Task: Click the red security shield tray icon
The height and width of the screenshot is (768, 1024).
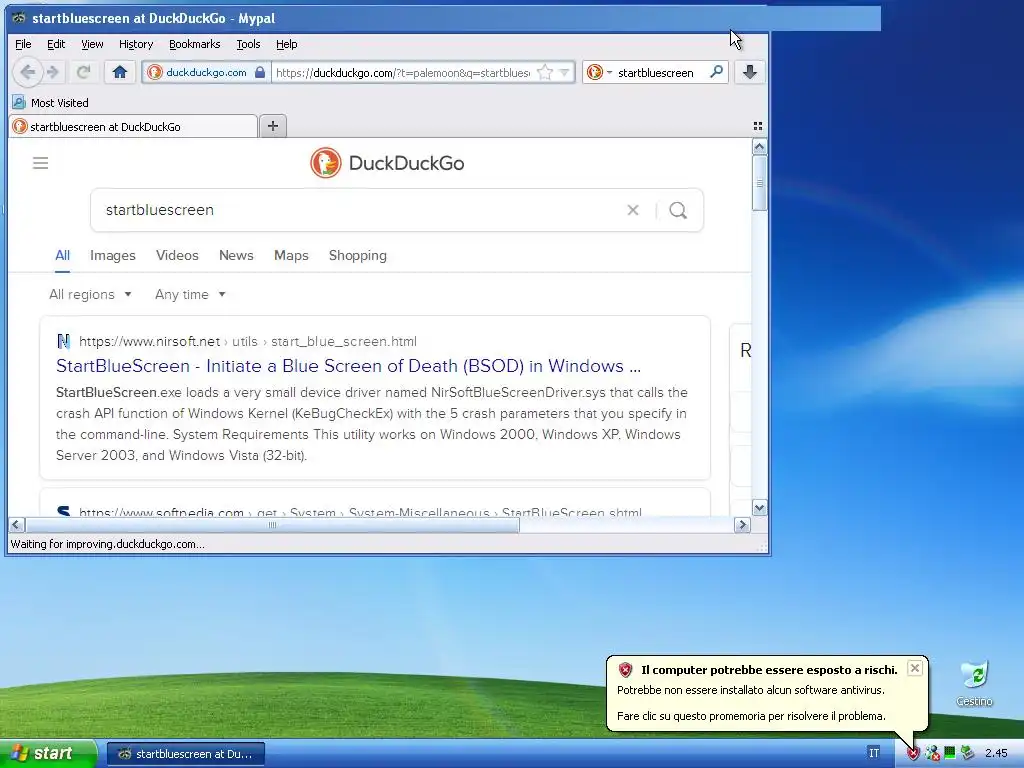Action: [912, 754]
